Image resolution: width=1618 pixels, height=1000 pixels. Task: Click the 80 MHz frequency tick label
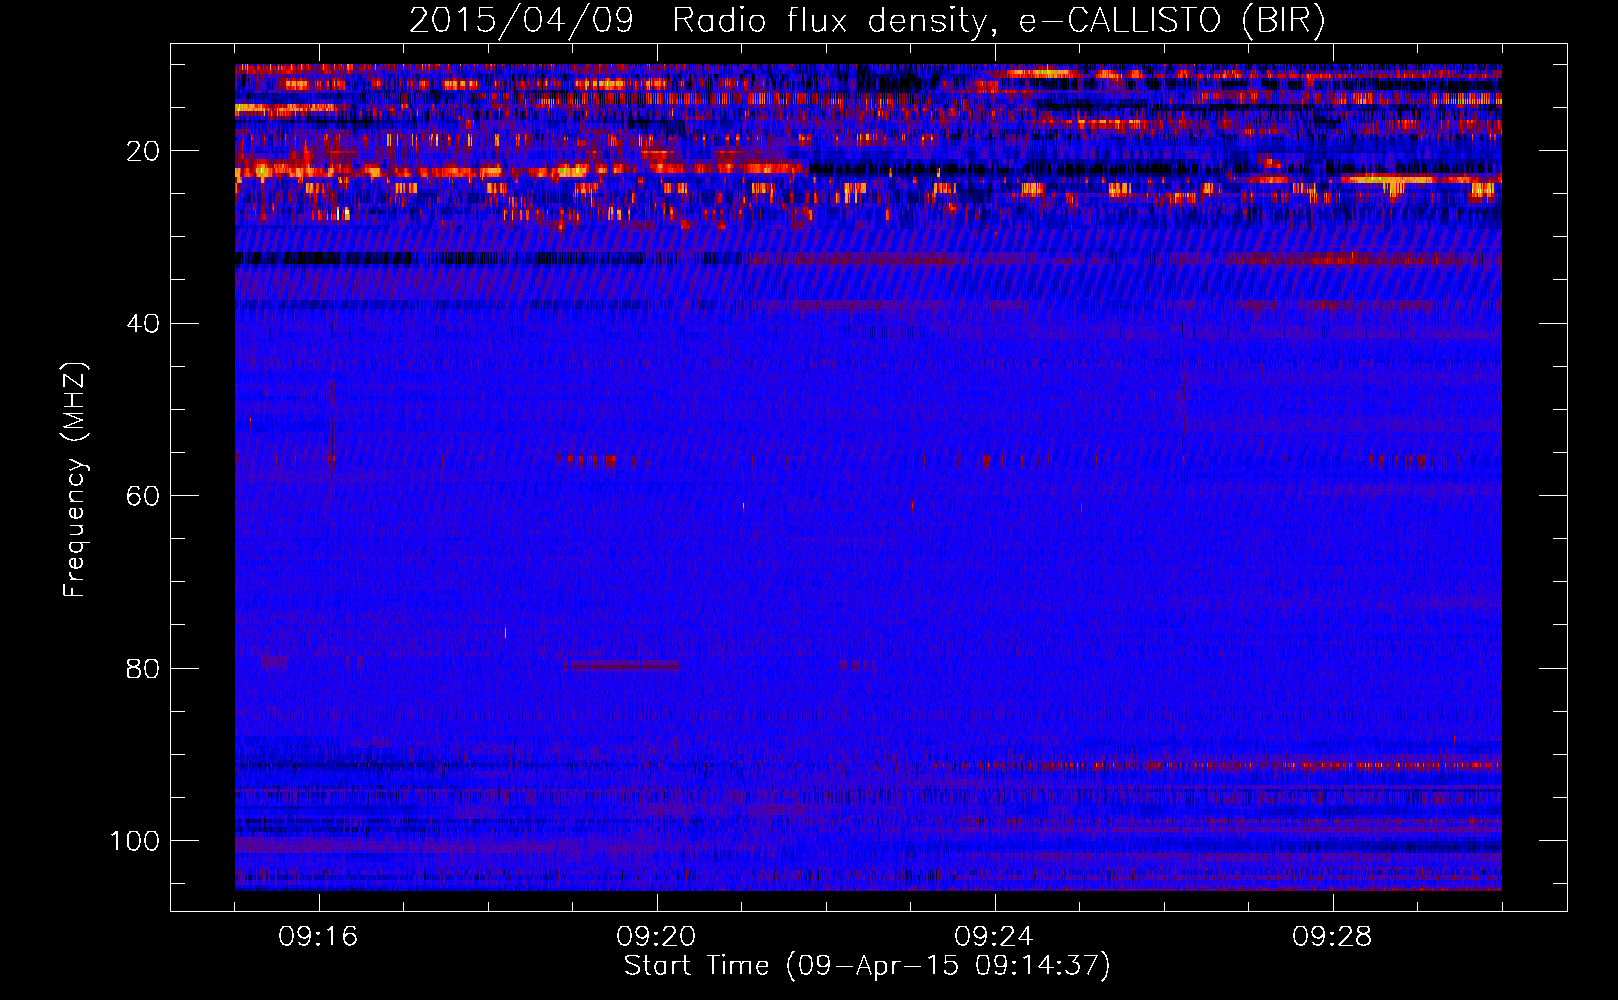click(x=143, y=669)
